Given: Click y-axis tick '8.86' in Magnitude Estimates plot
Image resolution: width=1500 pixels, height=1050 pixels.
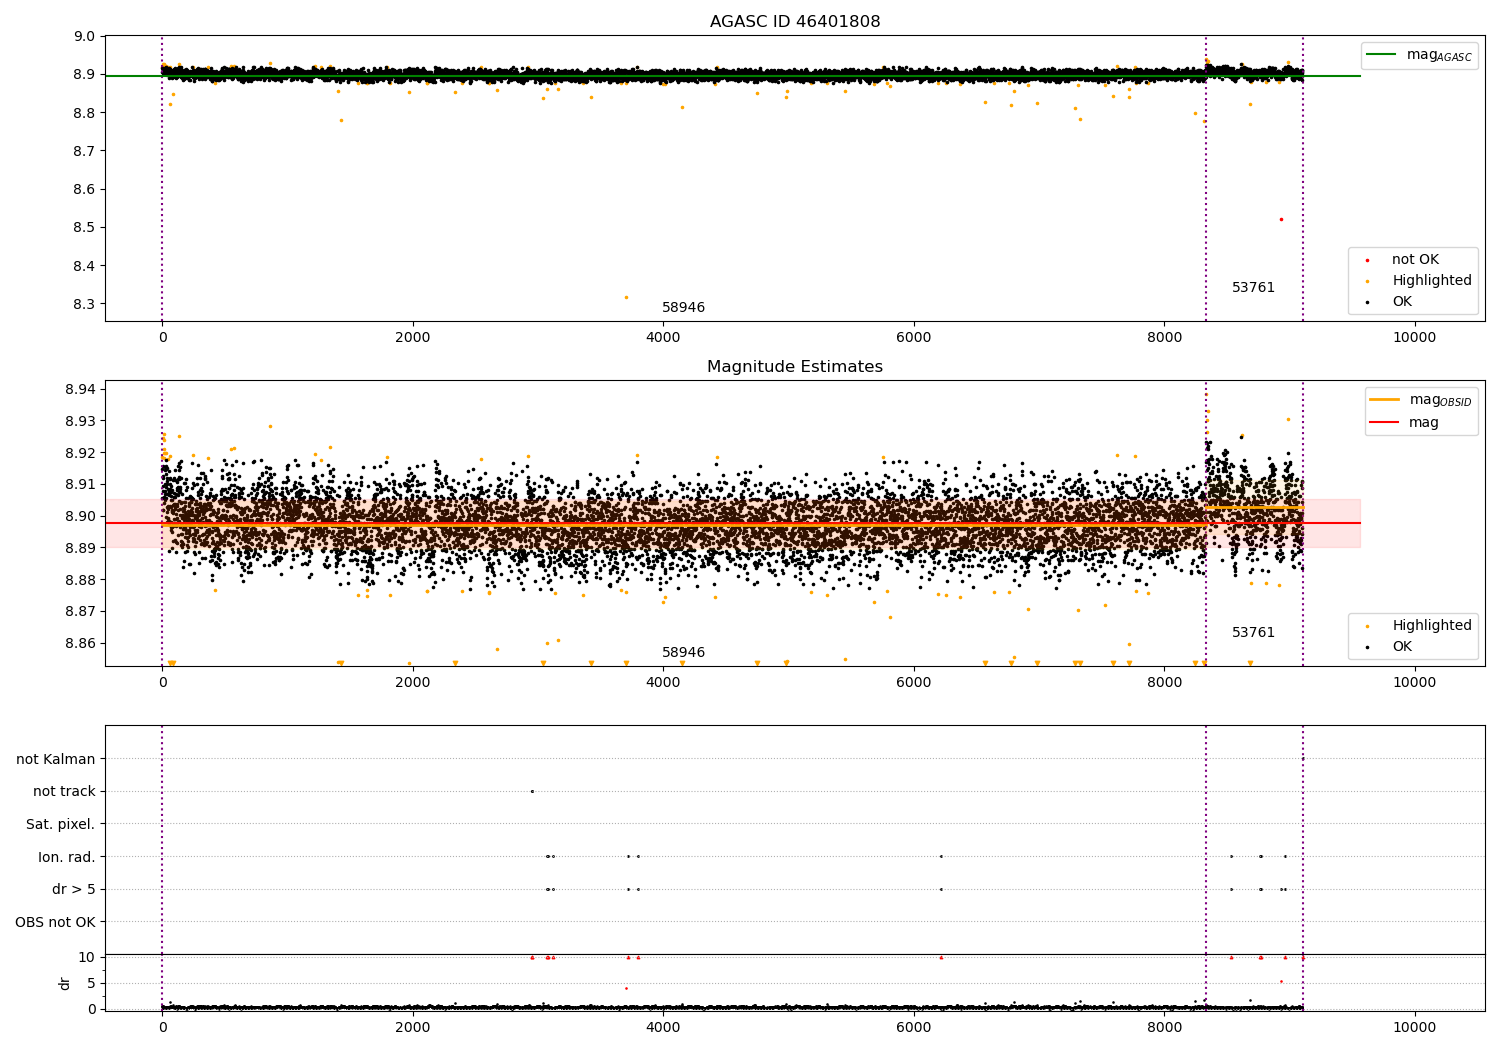Looking at the screenshot, I should (x=81, y=643).
